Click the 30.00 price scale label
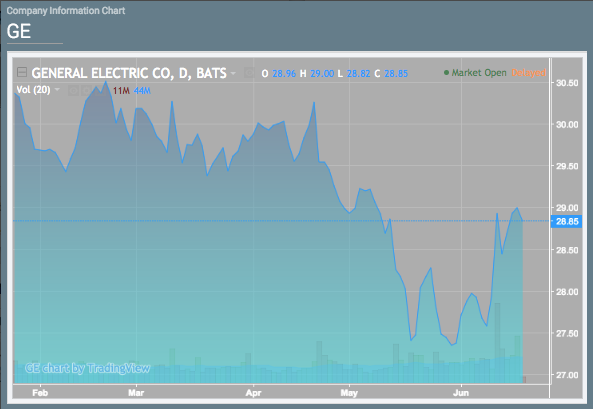 (x=567, y=124)
